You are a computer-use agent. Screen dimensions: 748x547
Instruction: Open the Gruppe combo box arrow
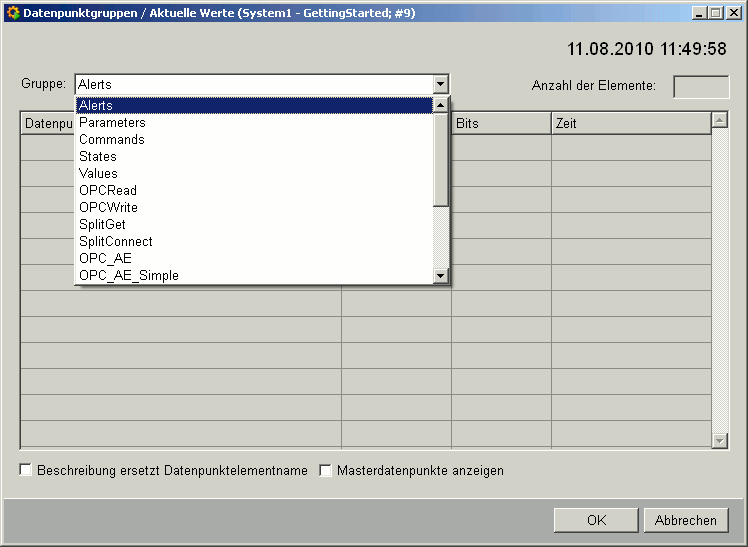(x=440, y=85)
